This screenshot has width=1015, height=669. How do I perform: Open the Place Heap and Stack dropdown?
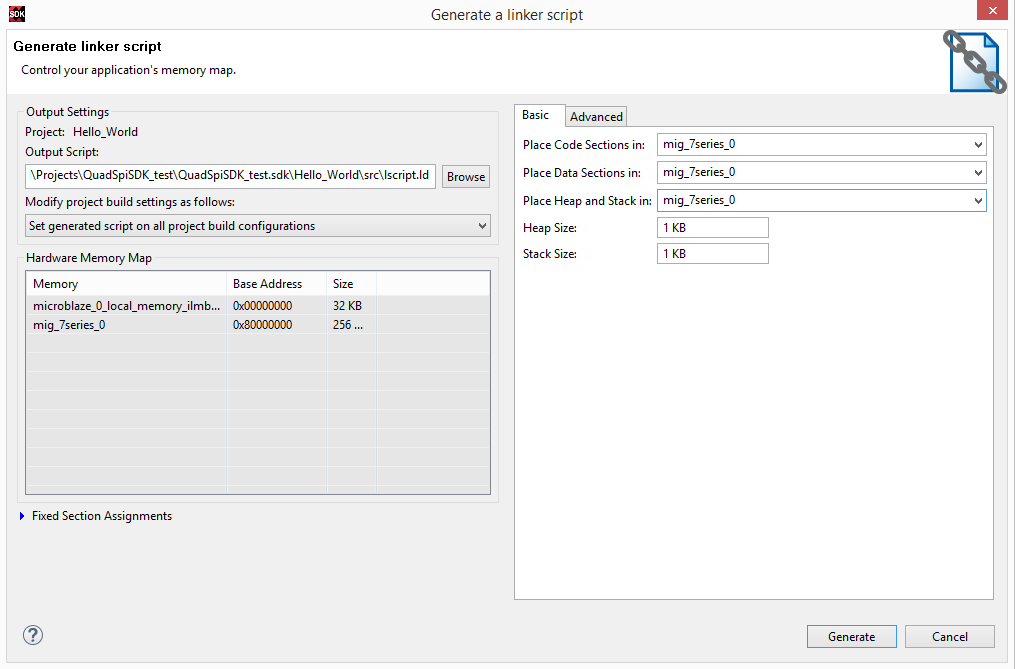[821, 200]
